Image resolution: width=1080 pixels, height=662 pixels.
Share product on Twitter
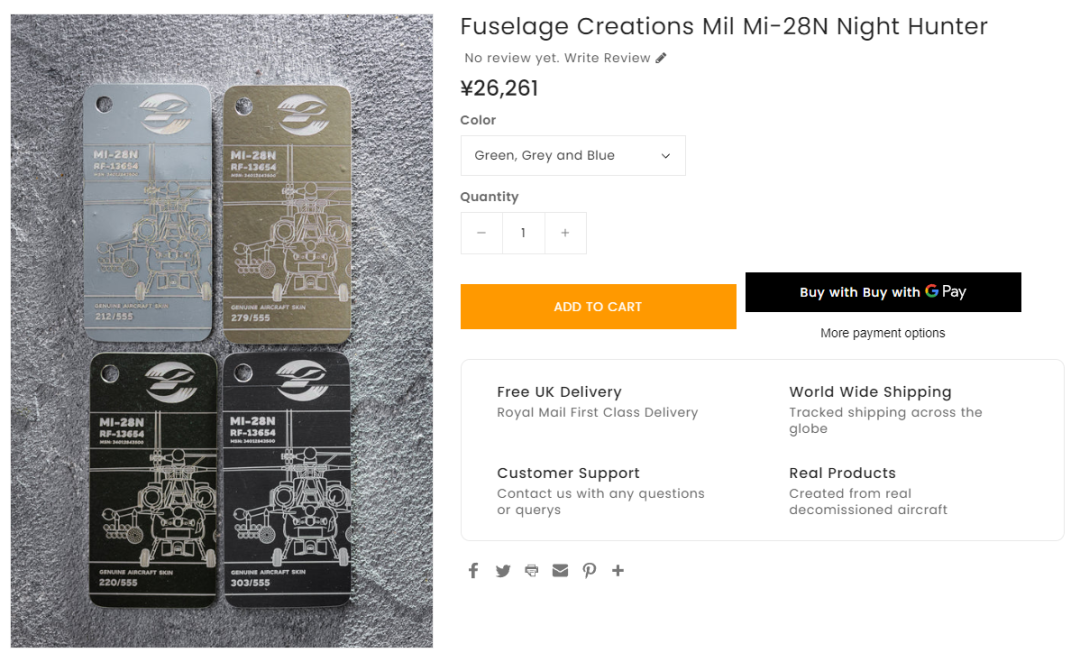(503, 570)
